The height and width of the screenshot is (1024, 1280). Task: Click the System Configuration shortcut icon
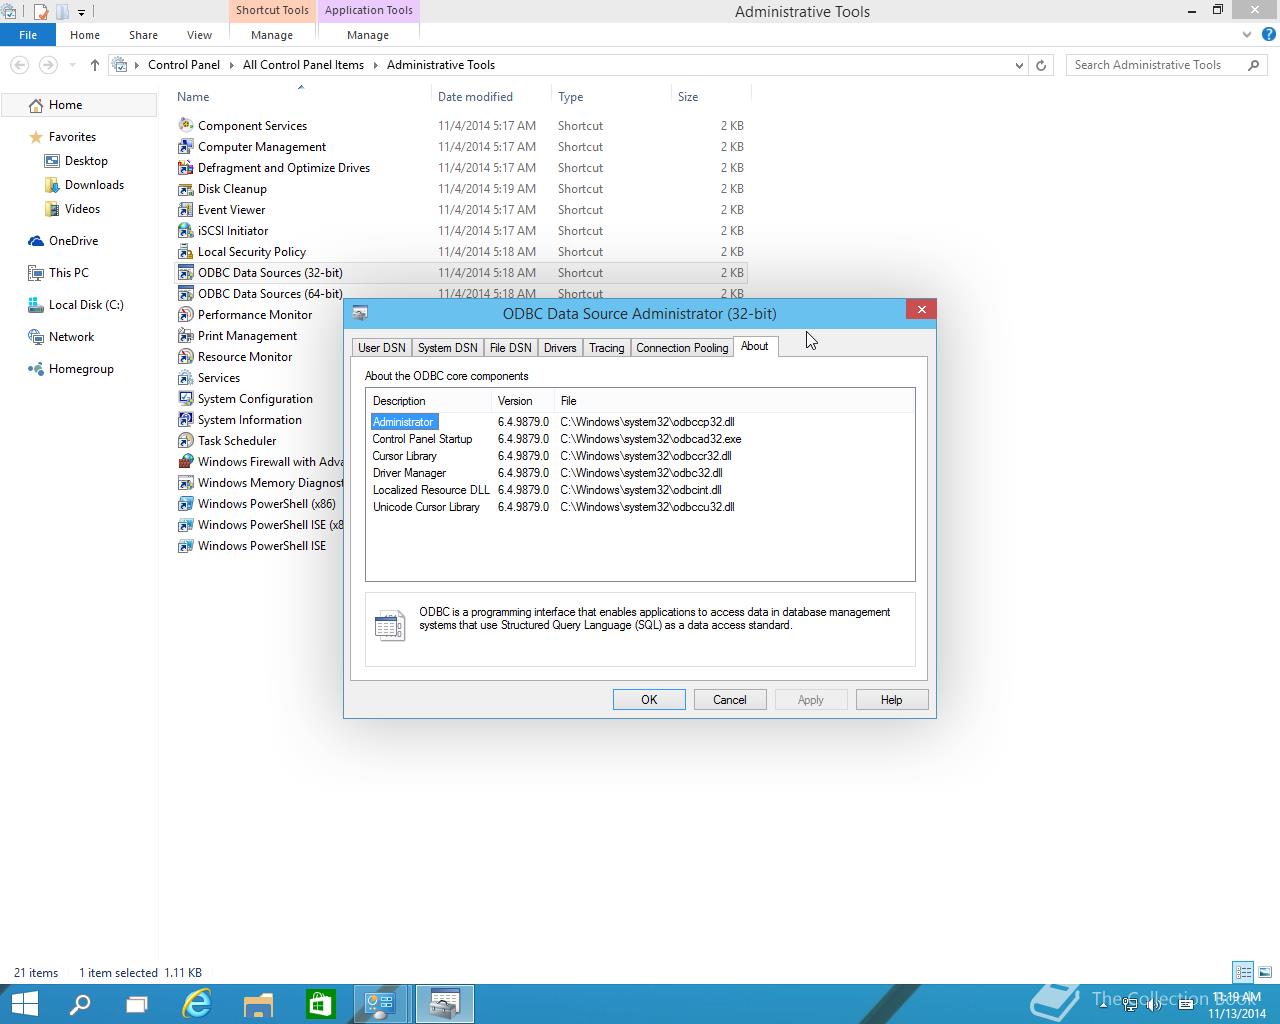point(185,398)
